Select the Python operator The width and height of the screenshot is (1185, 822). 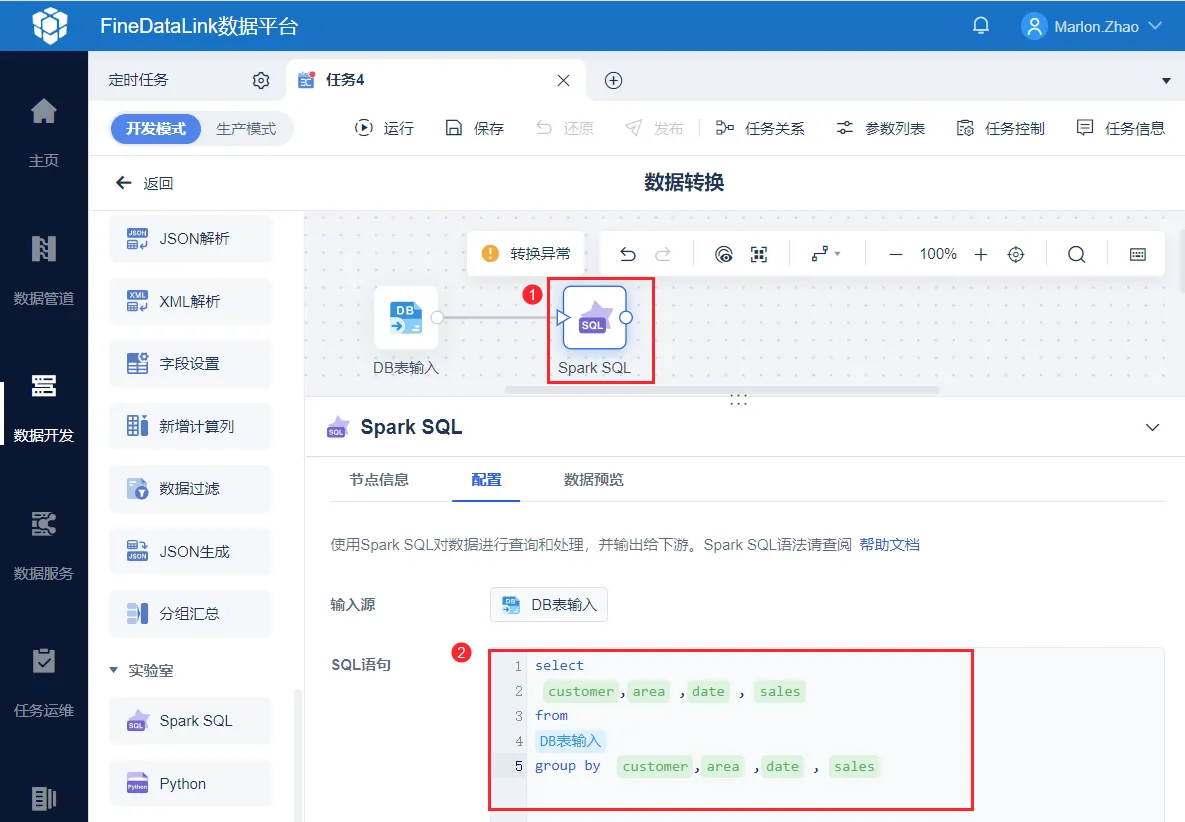pos(190,783)
